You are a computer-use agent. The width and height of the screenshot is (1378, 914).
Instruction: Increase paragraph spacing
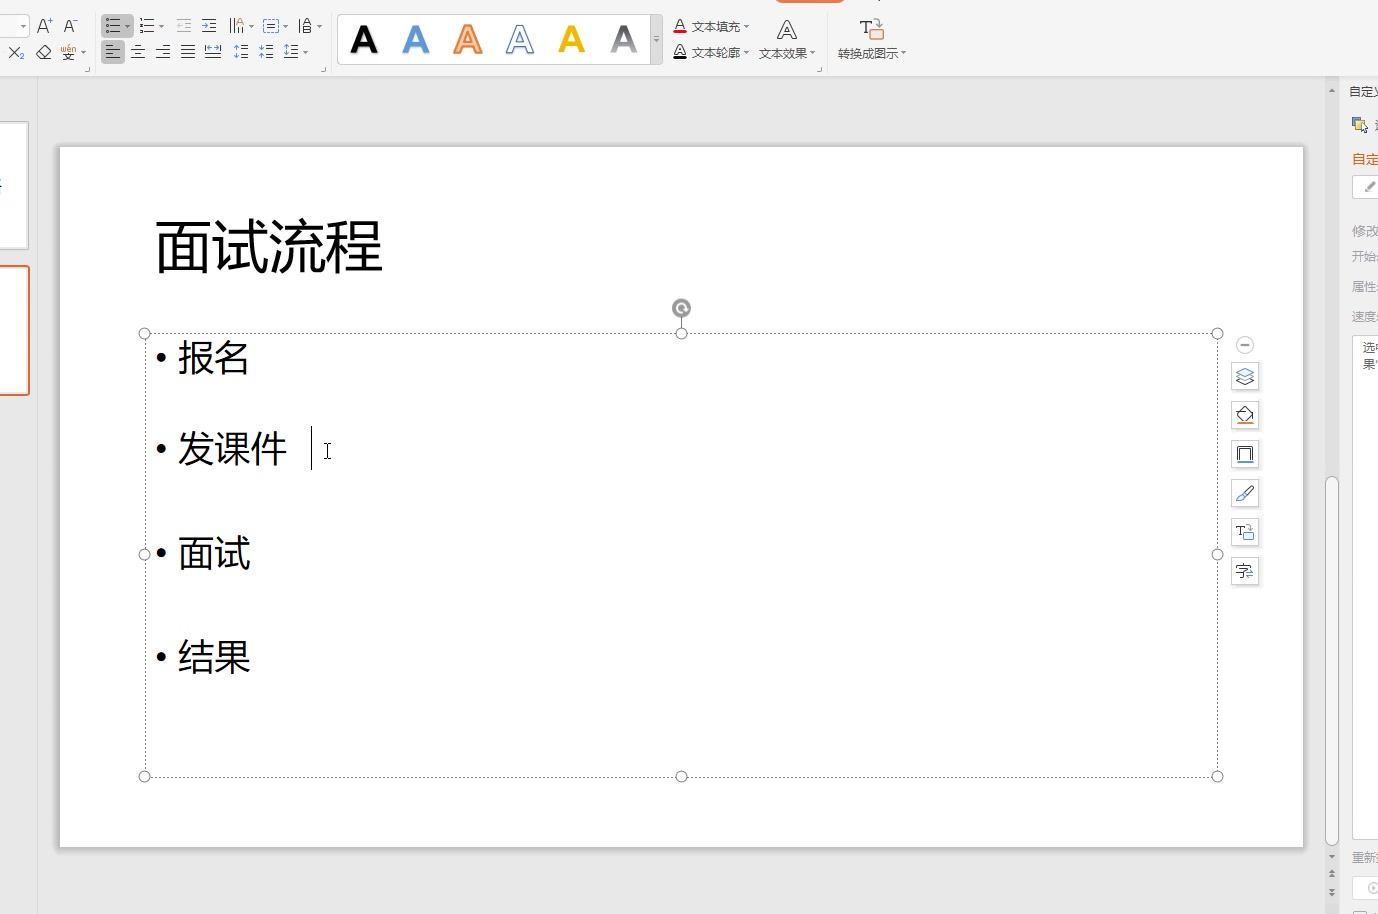(241, 52)
